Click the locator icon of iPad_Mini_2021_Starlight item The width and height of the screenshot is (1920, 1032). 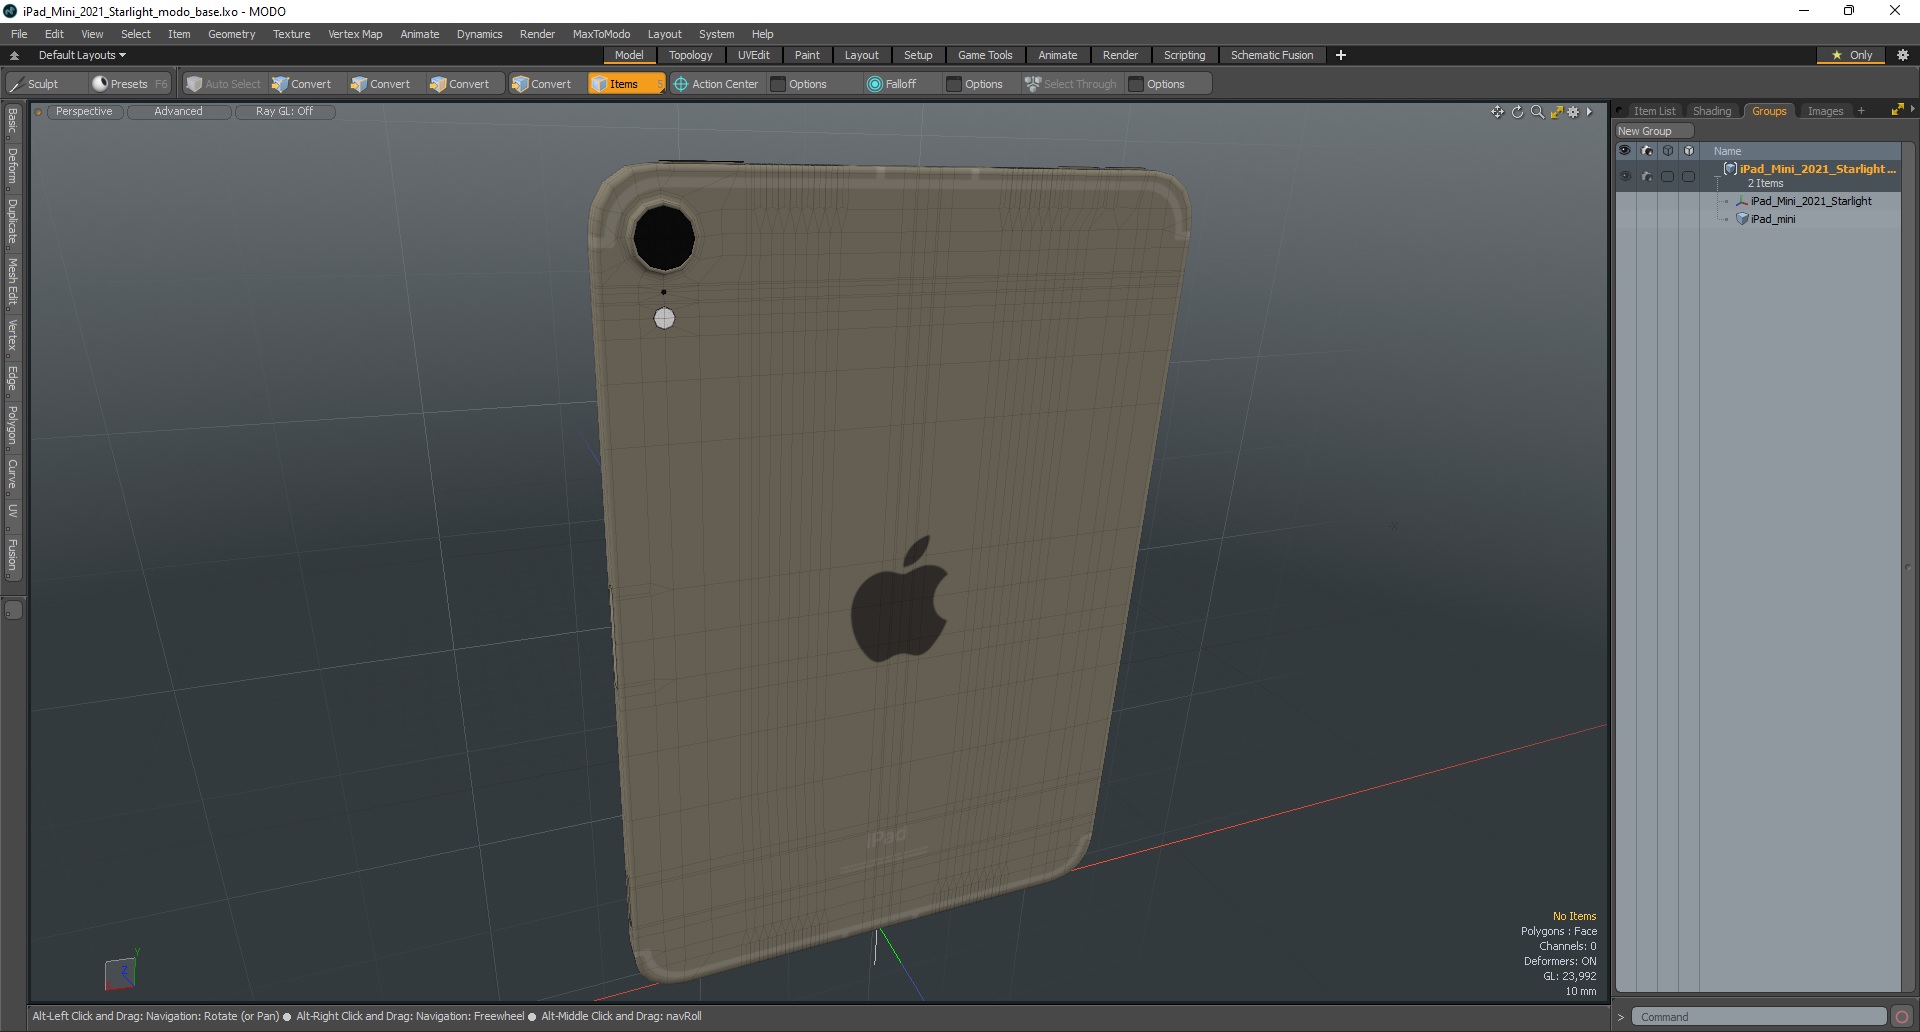coord(1742,201)
